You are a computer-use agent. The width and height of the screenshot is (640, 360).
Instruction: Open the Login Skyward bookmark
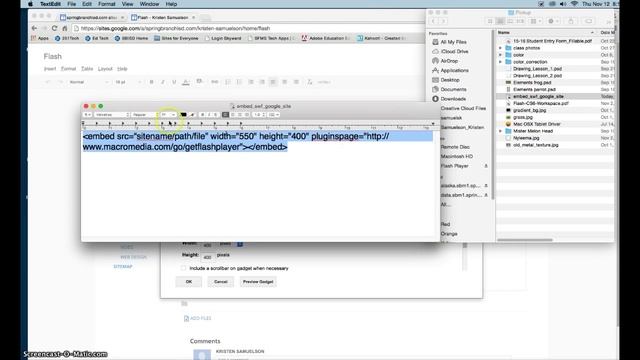(223, 38)
